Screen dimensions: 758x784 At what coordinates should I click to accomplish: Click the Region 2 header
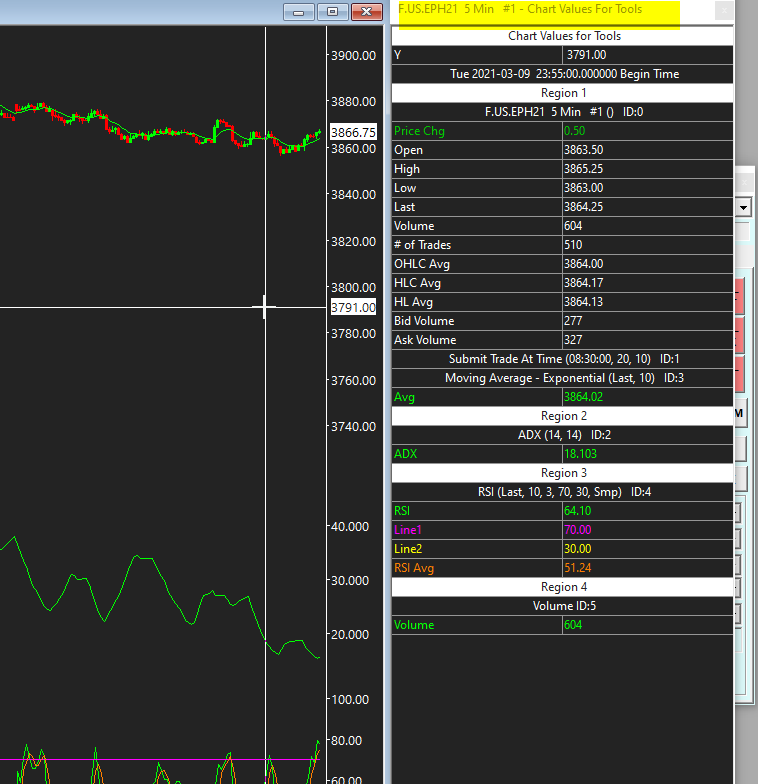(562, 416)
